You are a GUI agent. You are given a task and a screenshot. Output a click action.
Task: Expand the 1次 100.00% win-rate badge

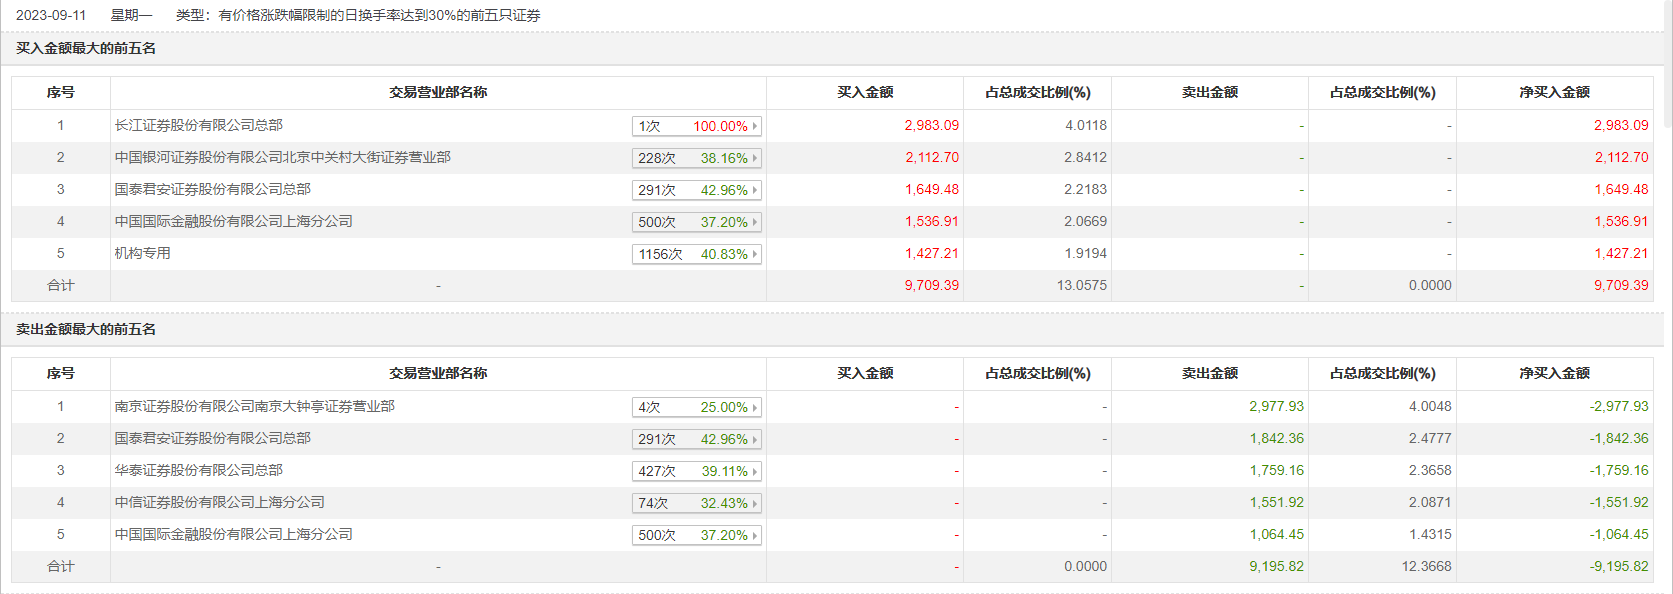696,126
